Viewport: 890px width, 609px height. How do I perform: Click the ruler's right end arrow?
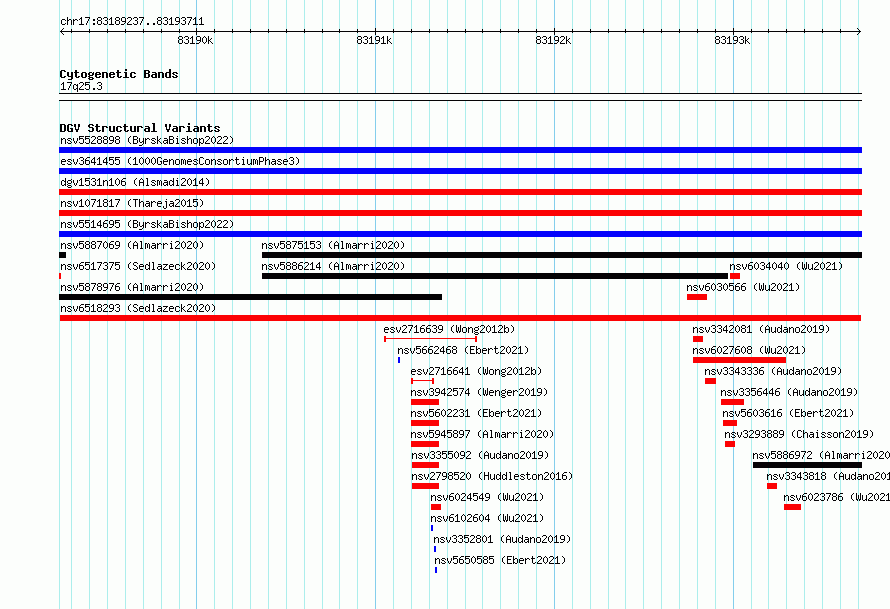click(859, 32)
